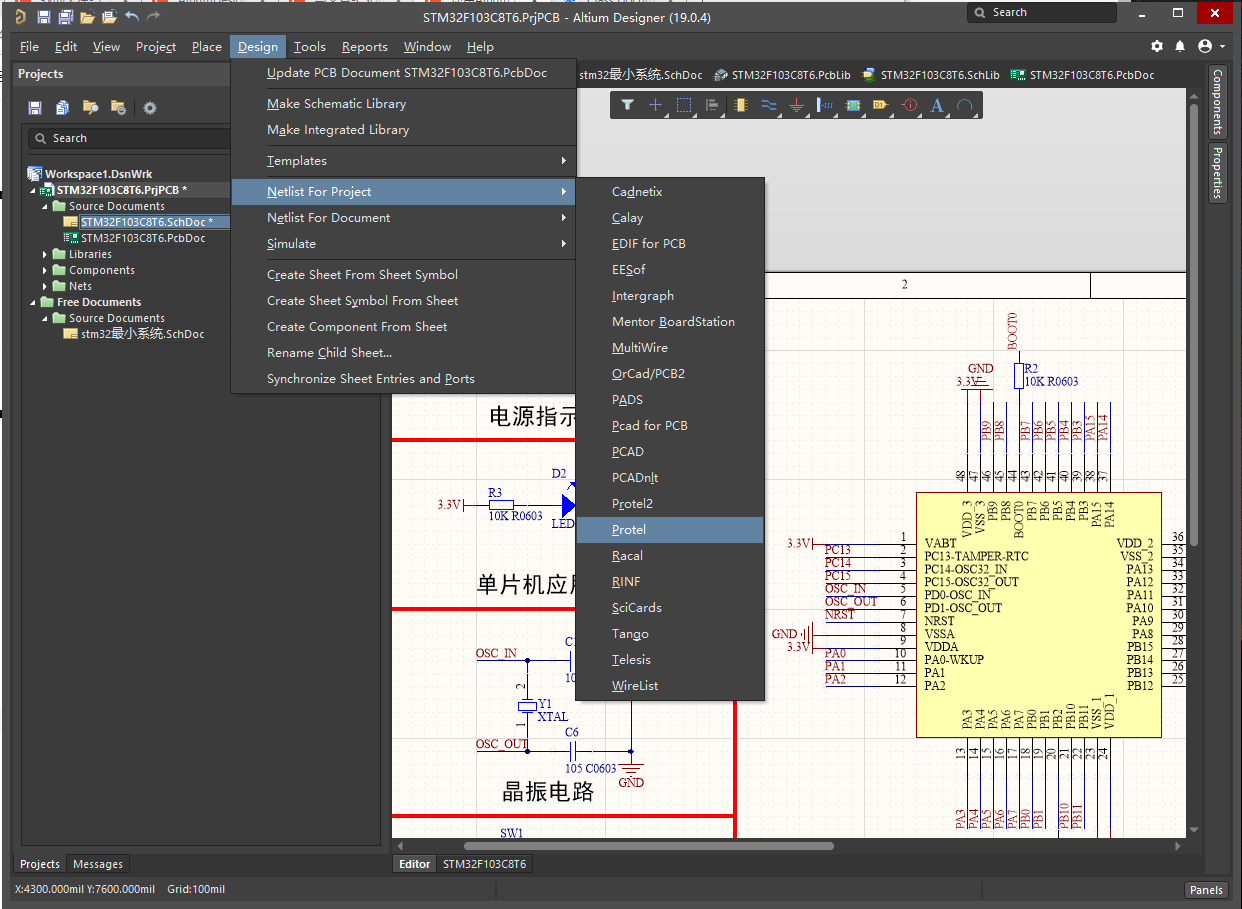Click the Open document folder icon

(x=87, y=17)
